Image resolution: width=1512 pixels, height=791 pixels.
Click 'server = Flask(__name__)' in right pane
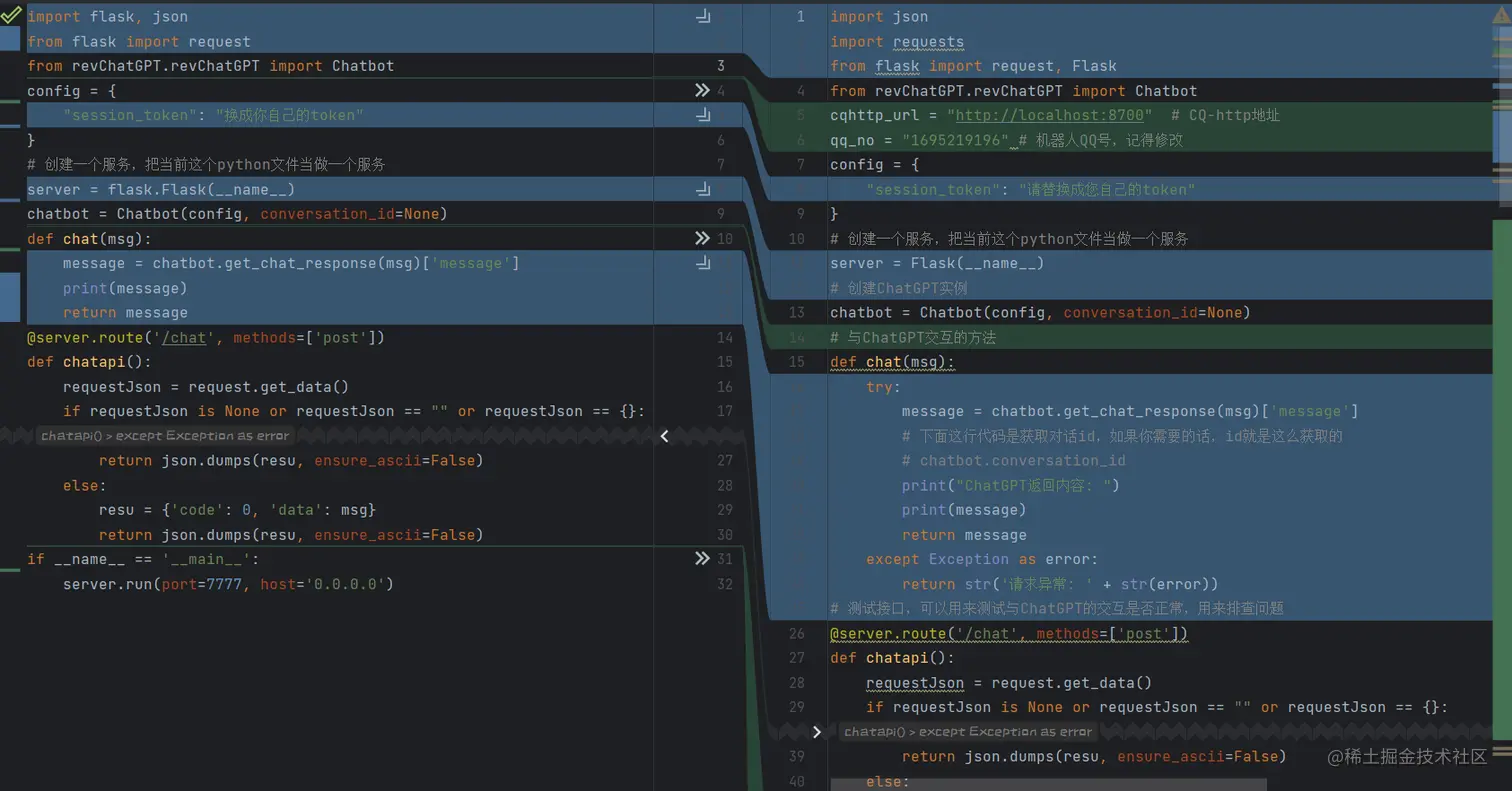(x=937, y=263)
